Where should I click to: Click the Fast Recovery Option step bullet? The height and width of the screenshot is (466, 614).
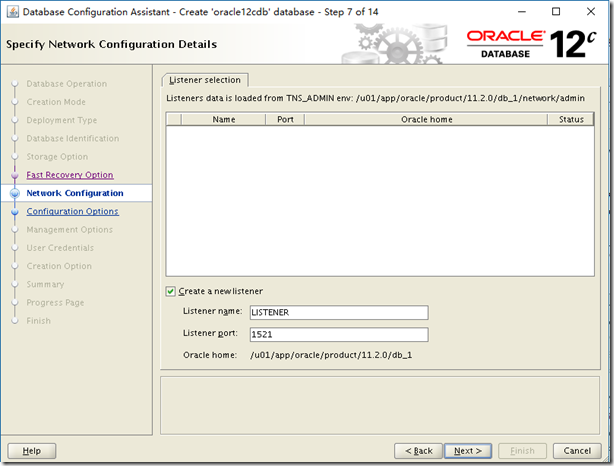coord(15,175)
